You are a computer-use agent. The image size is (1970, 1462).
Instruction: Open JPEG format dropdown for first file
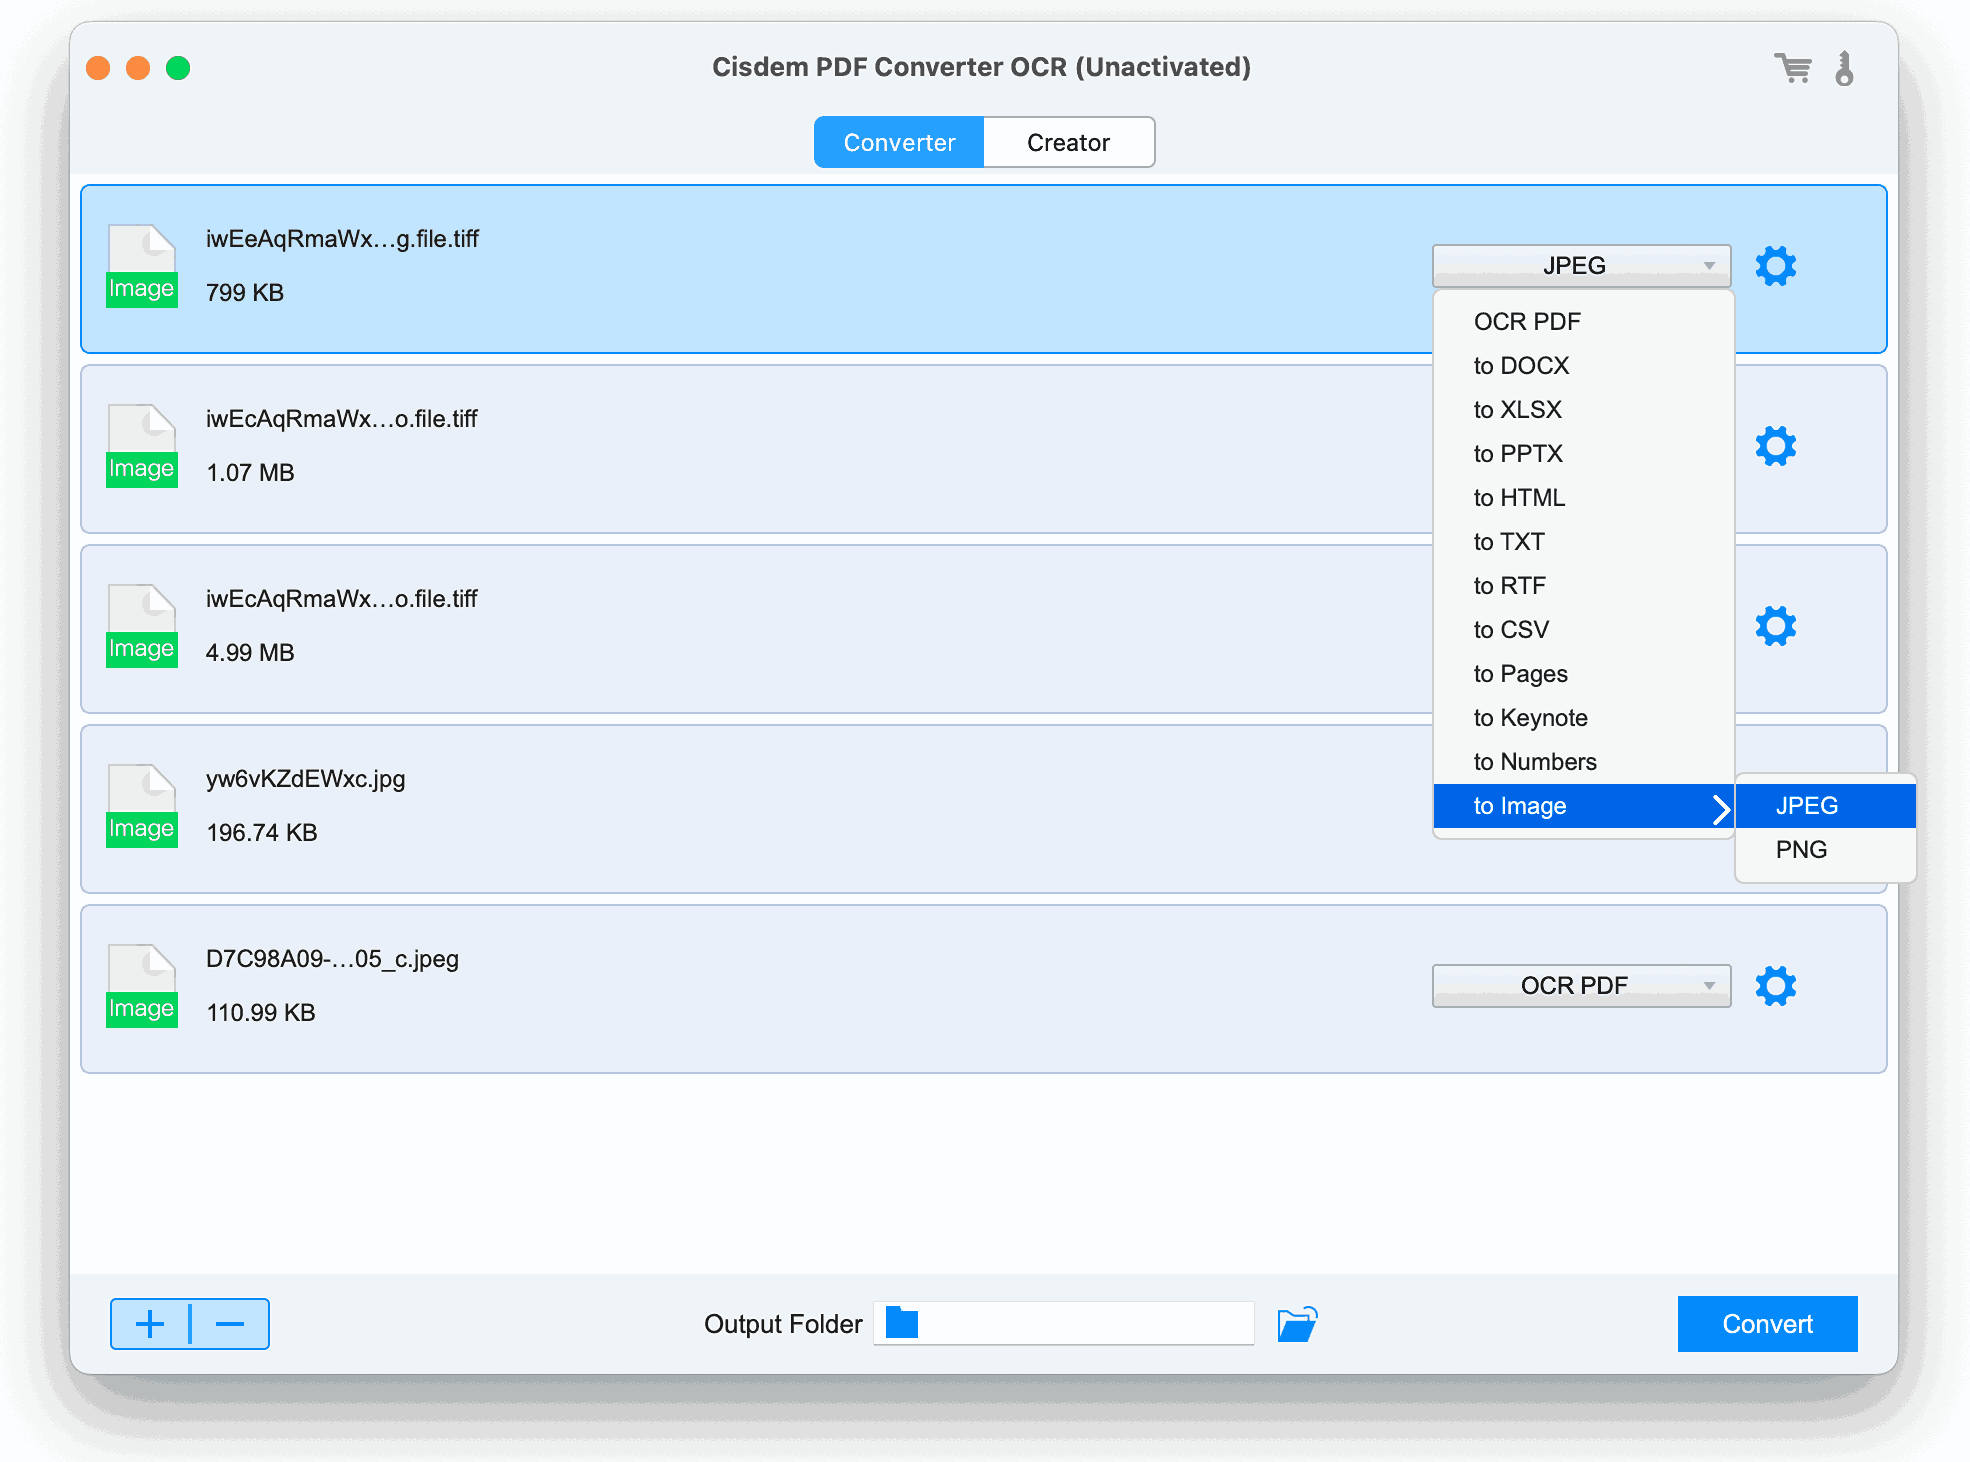click(x=1581, y=266)
